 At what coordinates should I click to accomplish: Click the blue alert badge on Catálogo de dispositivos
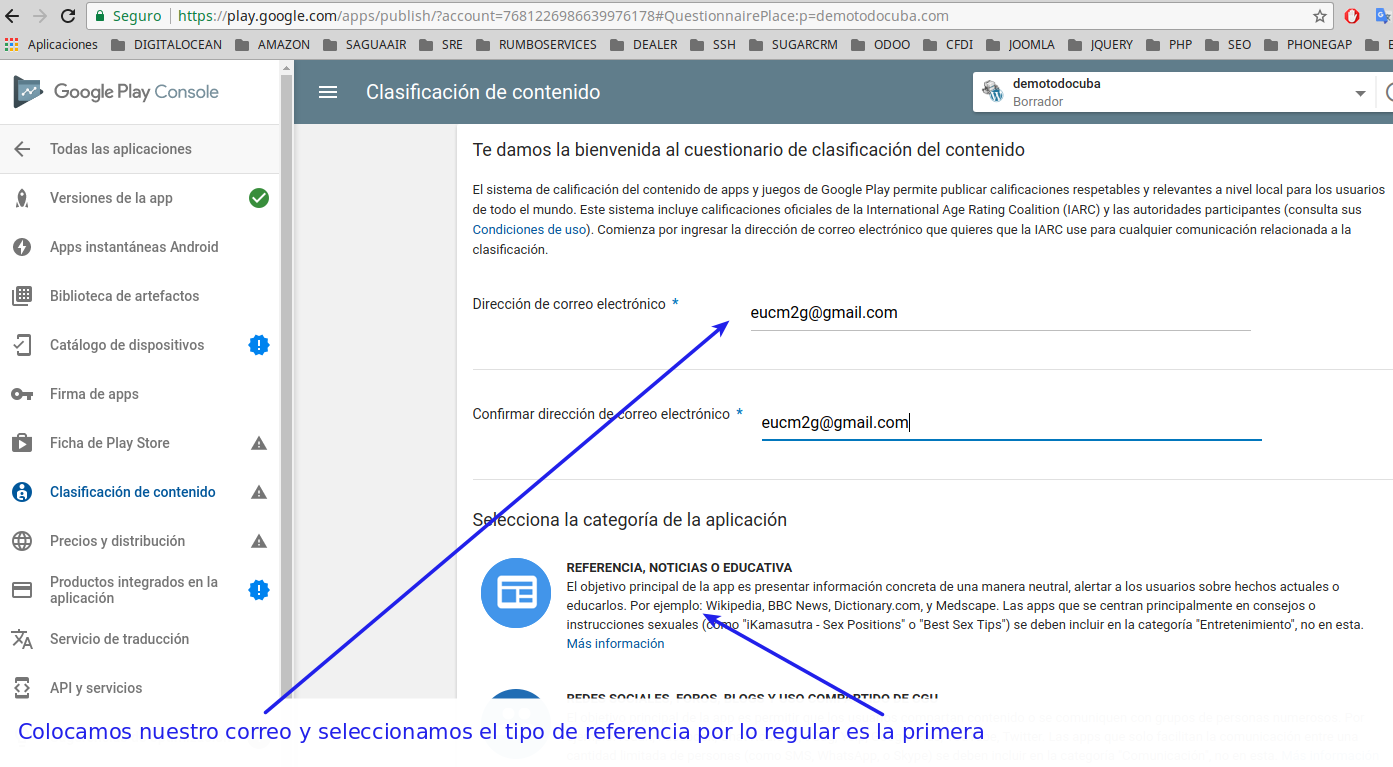click(x=259, y=345)
